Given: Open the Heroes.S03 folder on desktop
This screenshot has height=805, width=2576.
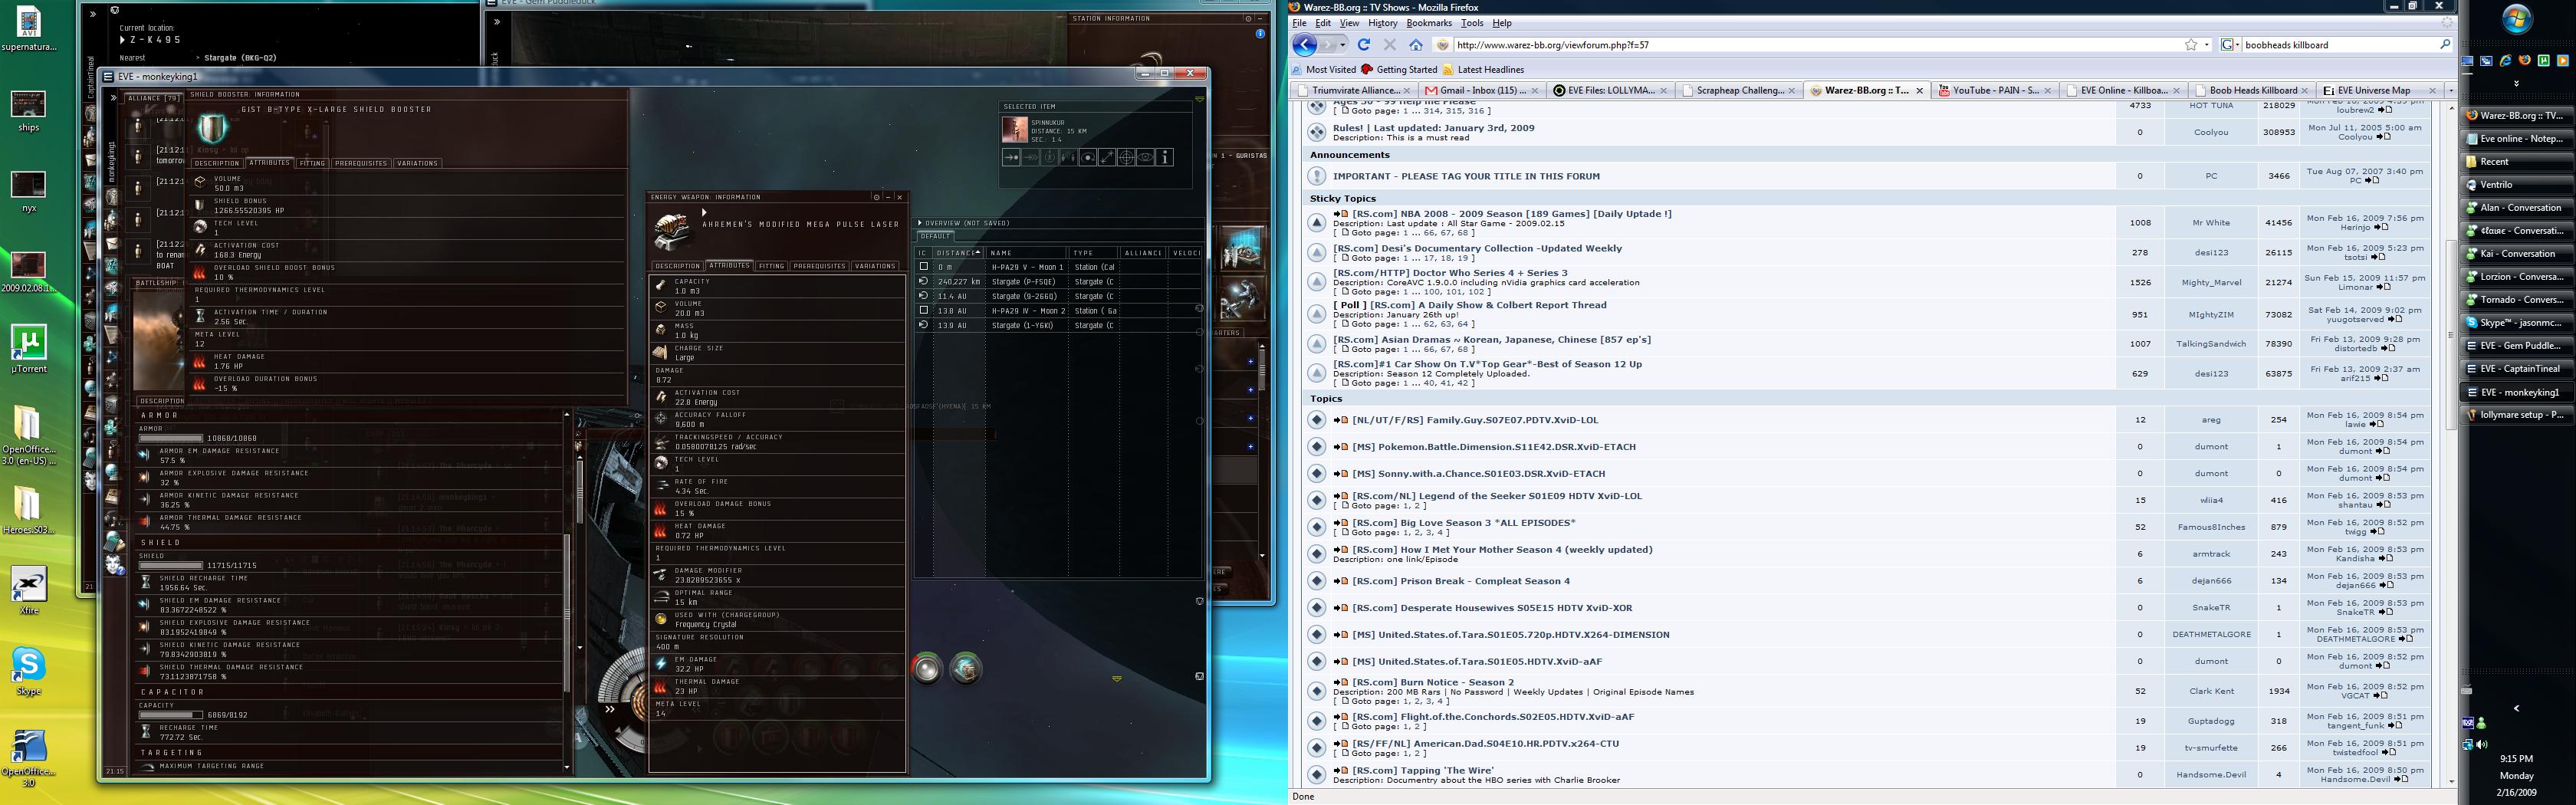Looking at the screenshot, I should [29, 510].
